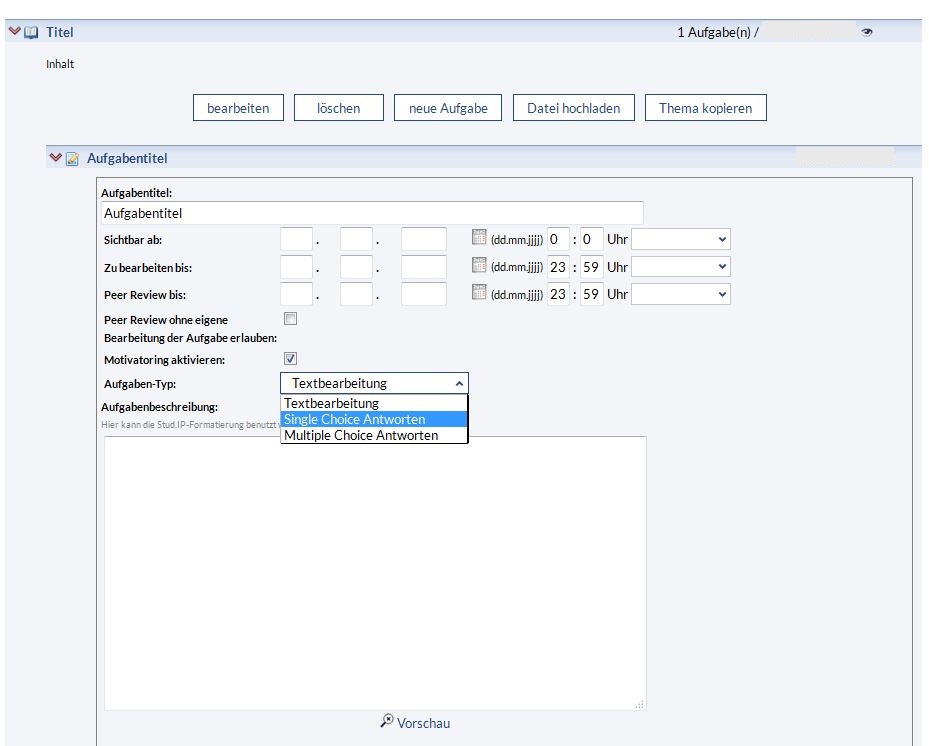Click the bearbeiten button
Screen dimensions: 929x746
(238, 108)
